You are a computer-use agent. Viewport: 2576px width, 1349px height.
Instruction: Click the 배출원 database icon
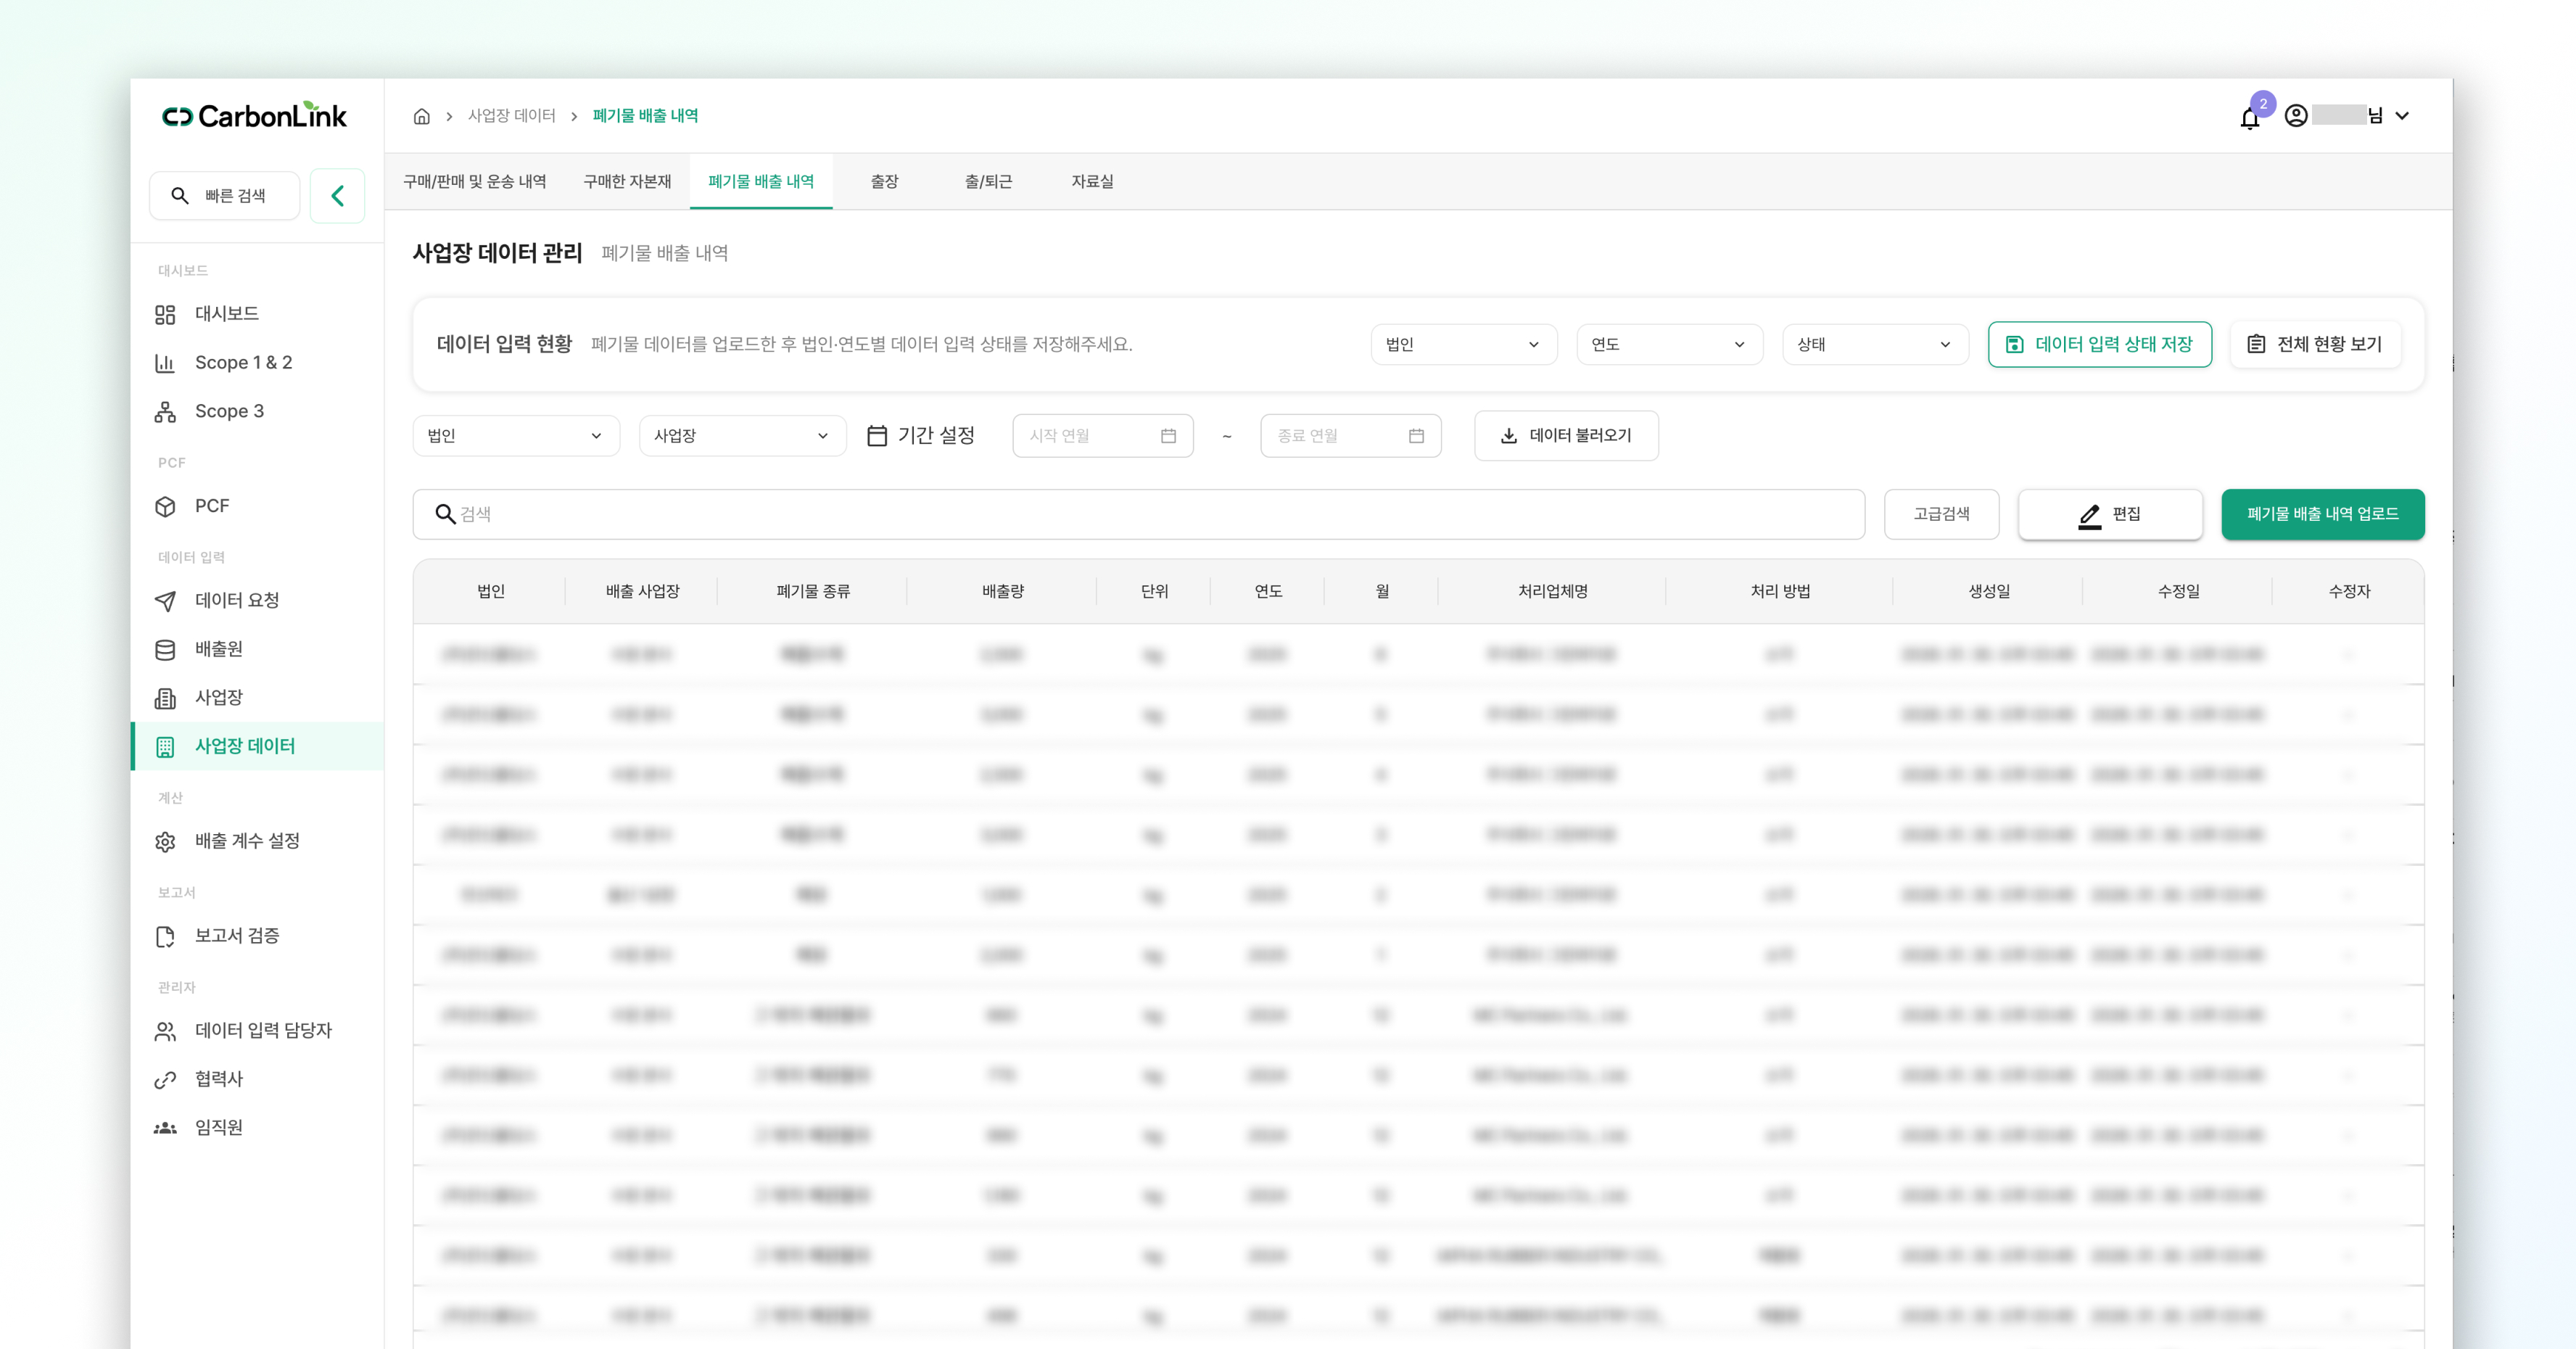[165, 650]
